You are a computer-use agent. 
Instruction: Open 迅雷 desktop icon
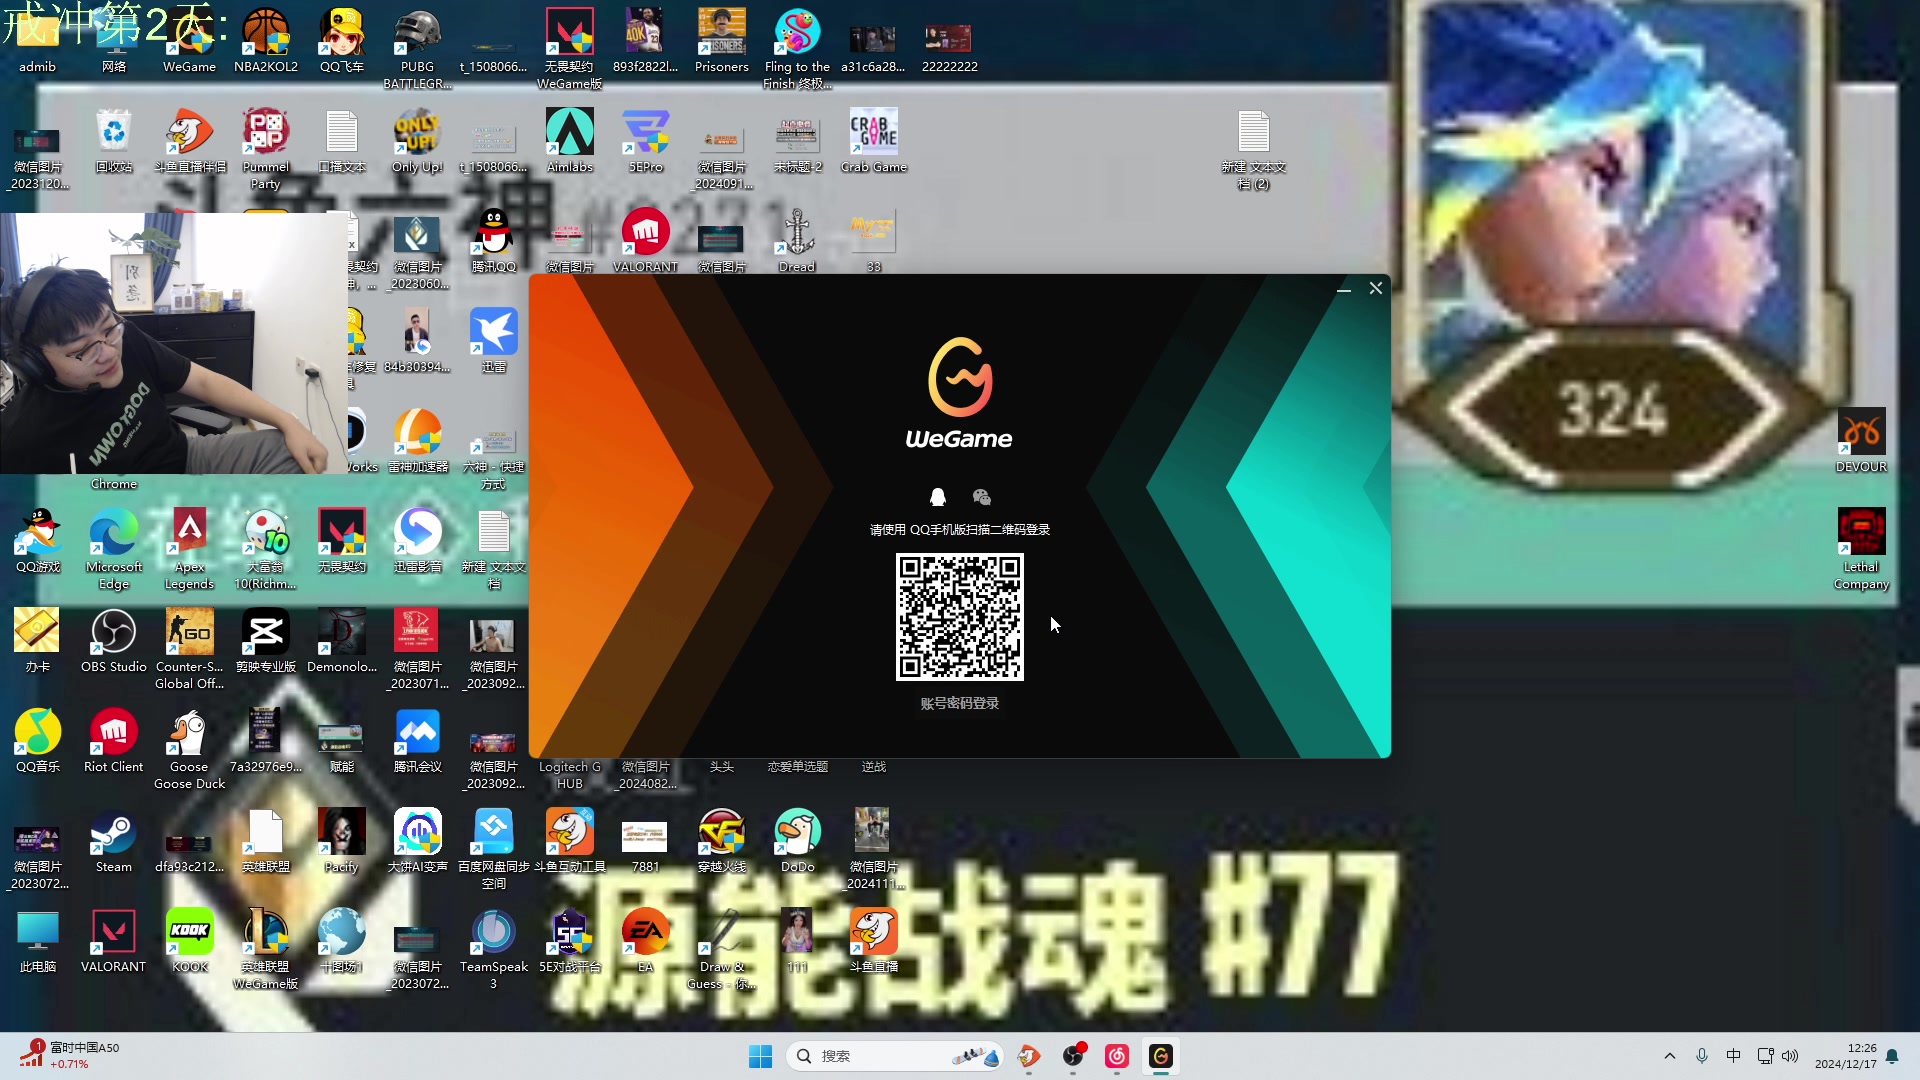click(494, 342)
